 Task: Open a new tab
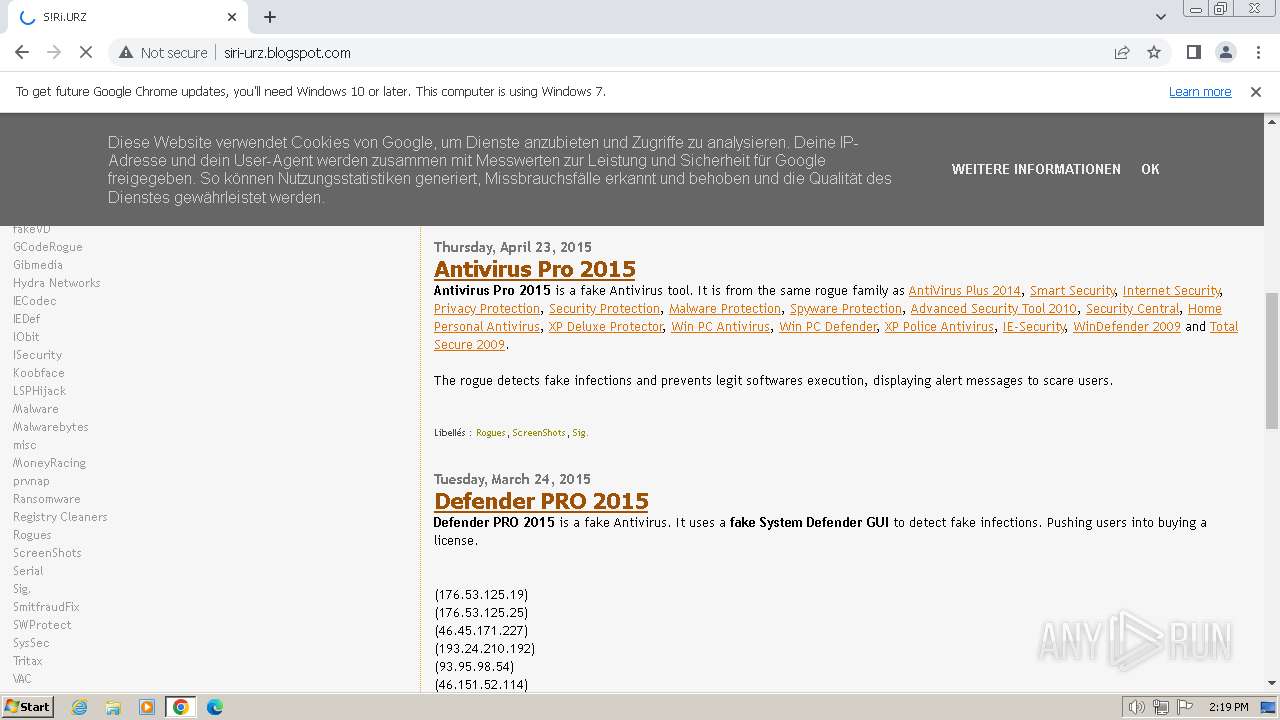(270, 17)
